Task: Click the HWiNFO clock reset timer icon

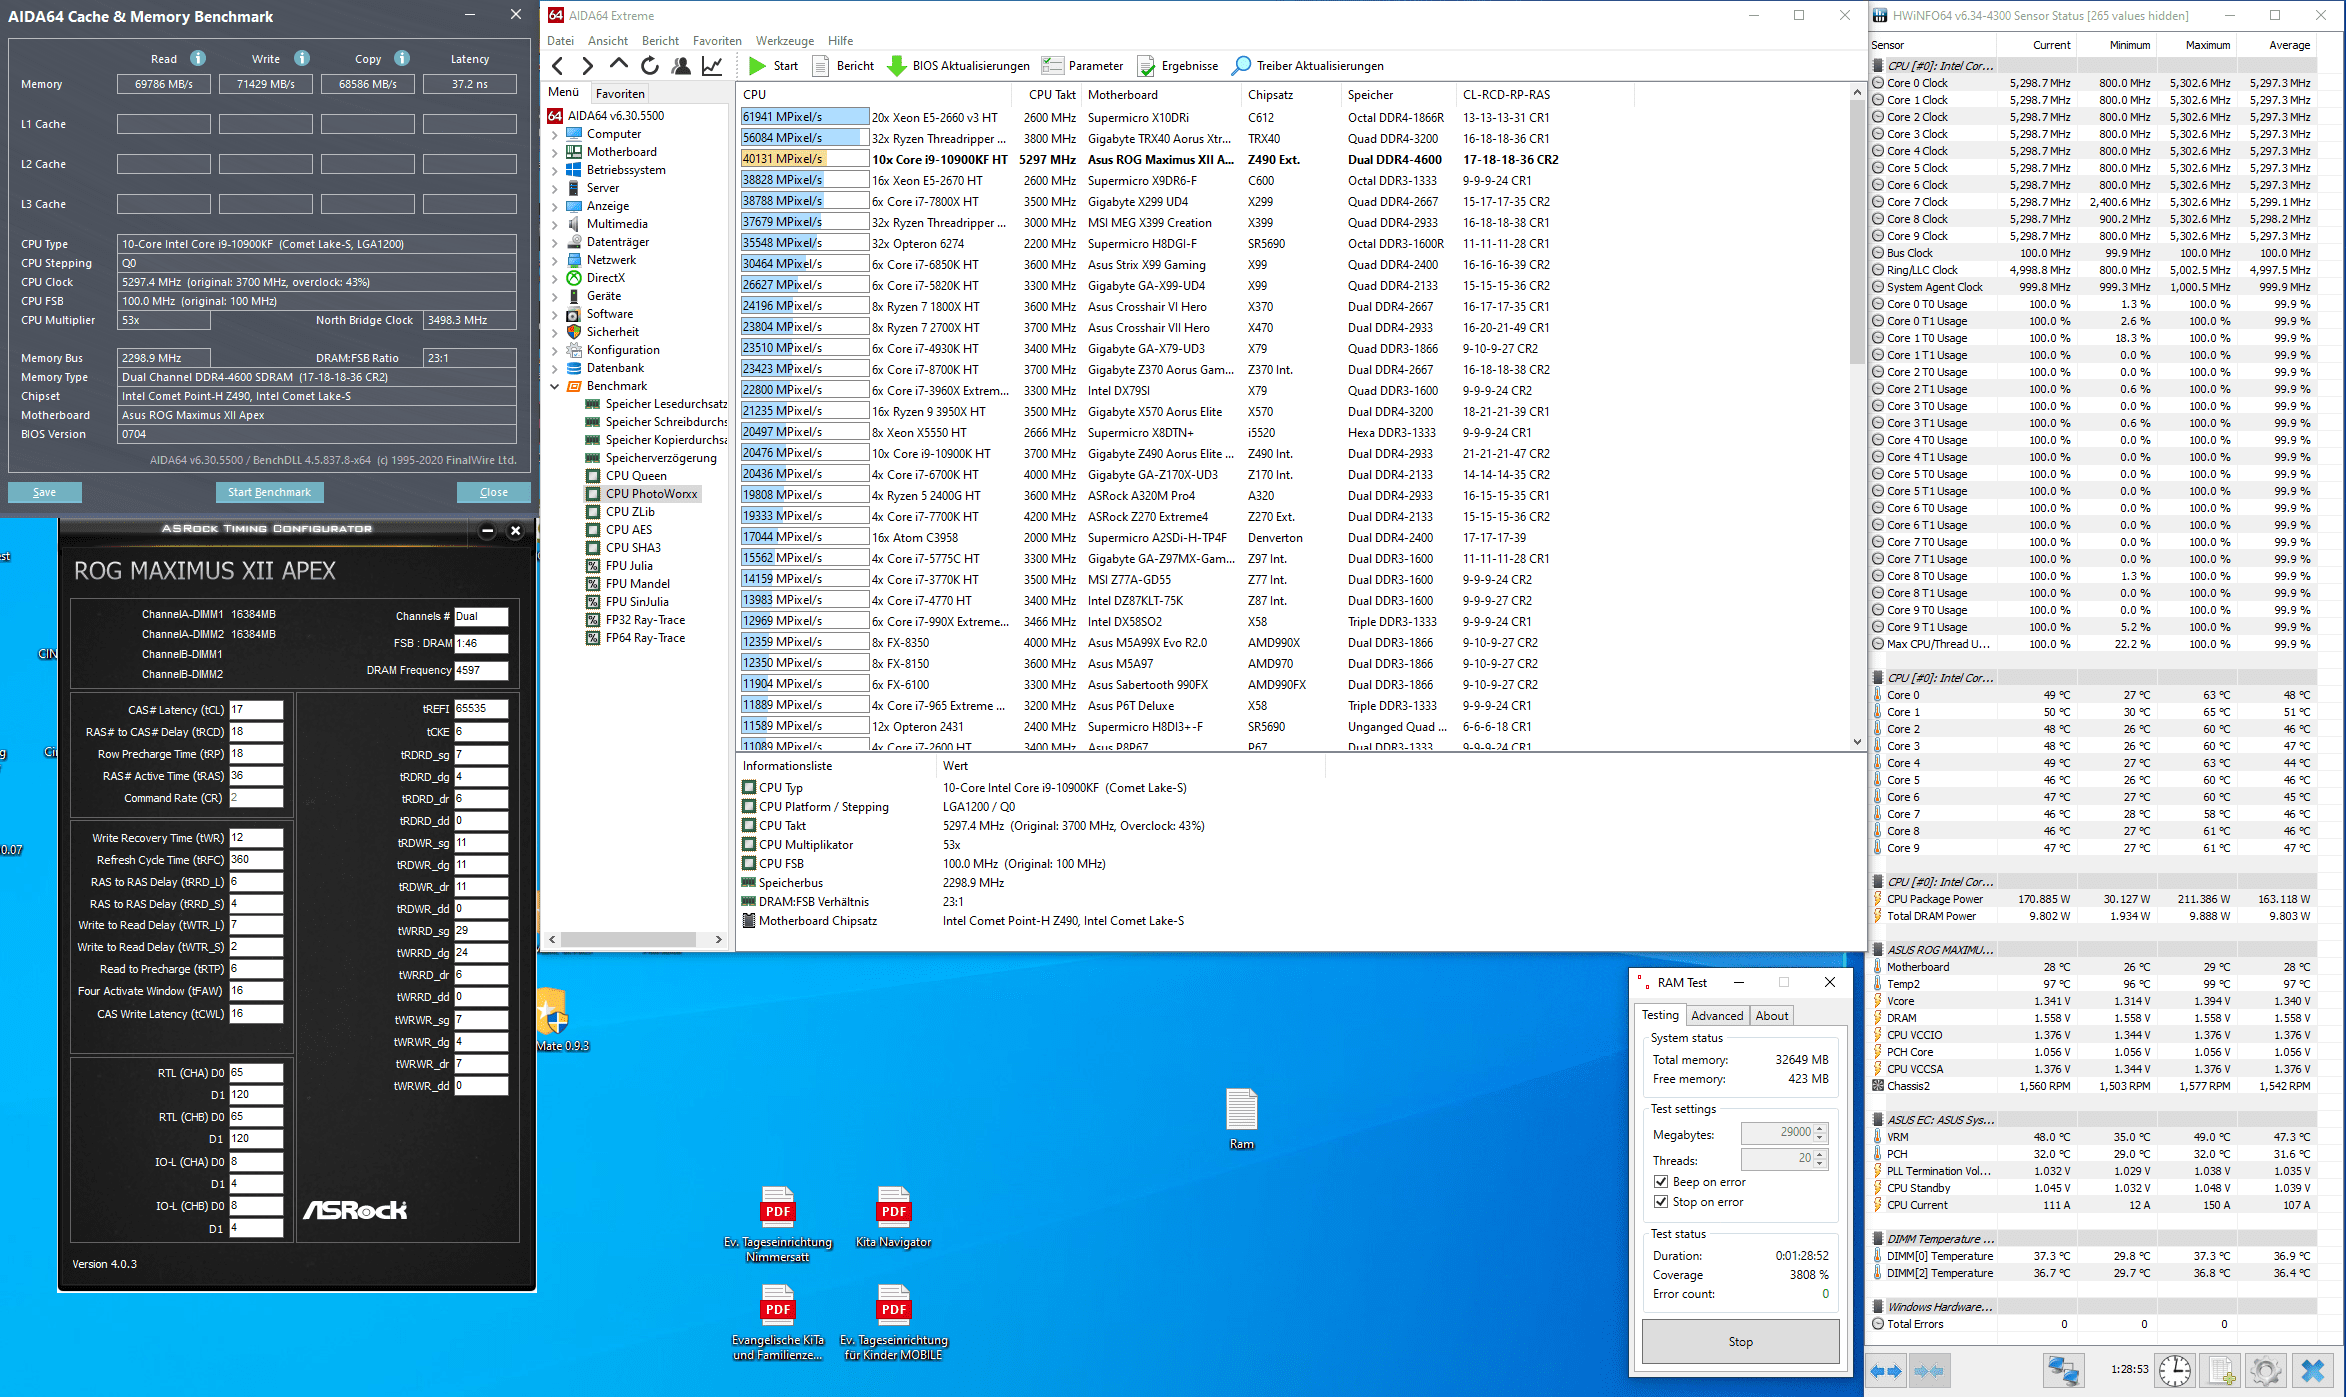Action: tap(2174, 1369)
